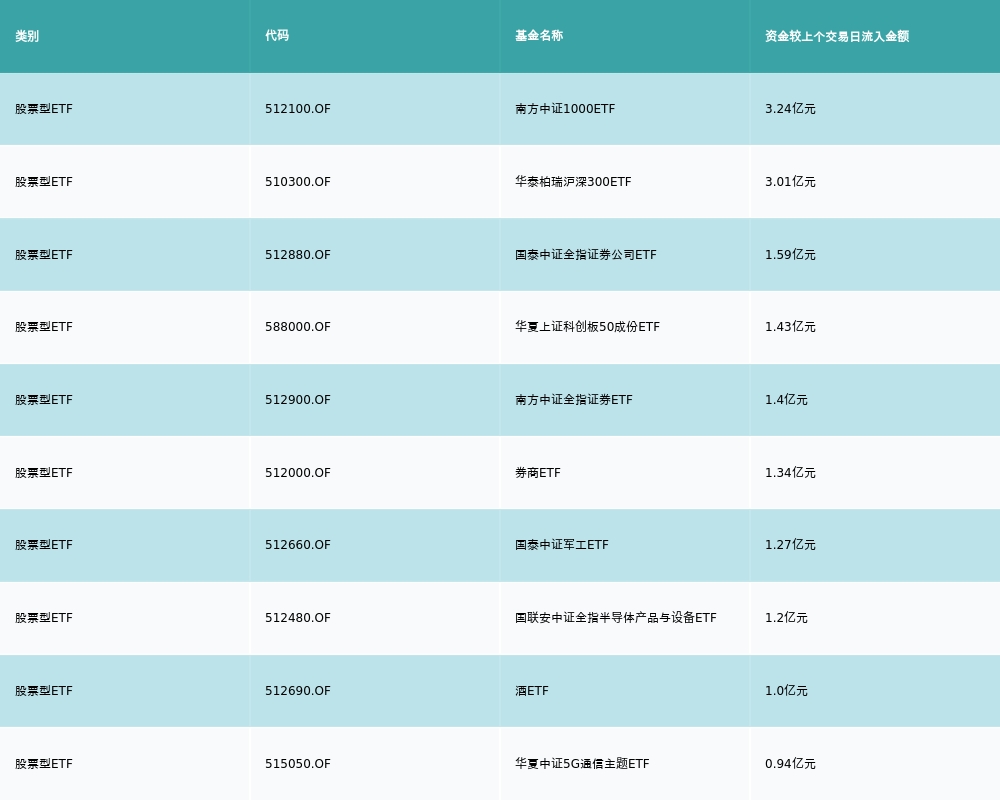The image size is (1000, 800).
Task: Select fund name 南方中证1000ETF
Action: pyautogui.click(x=565, y=108)
